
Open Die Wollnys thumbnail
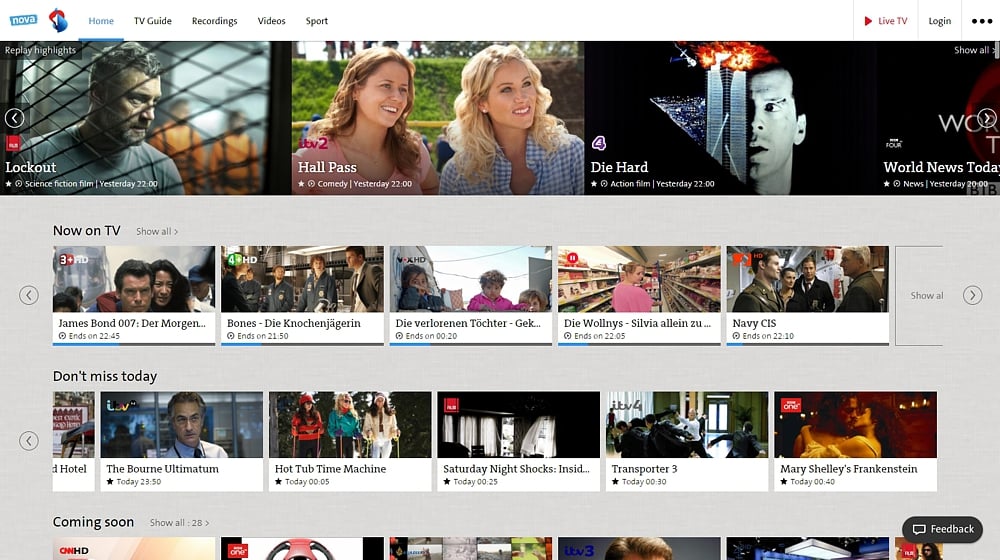(639, 279)
